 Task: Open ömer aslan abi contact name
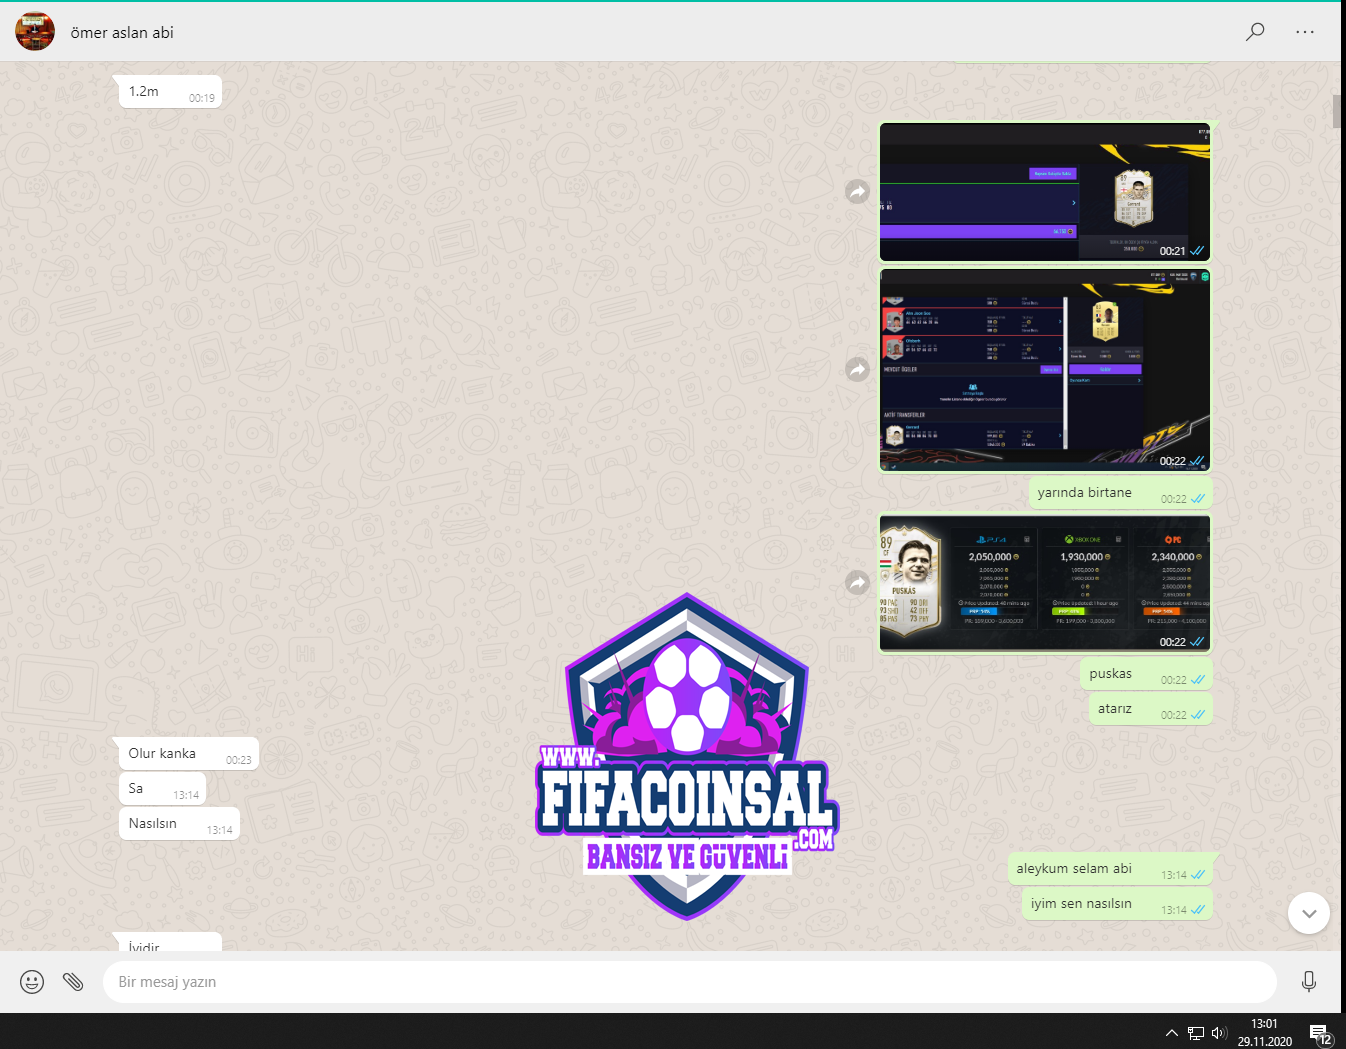[x=122, y=33]
